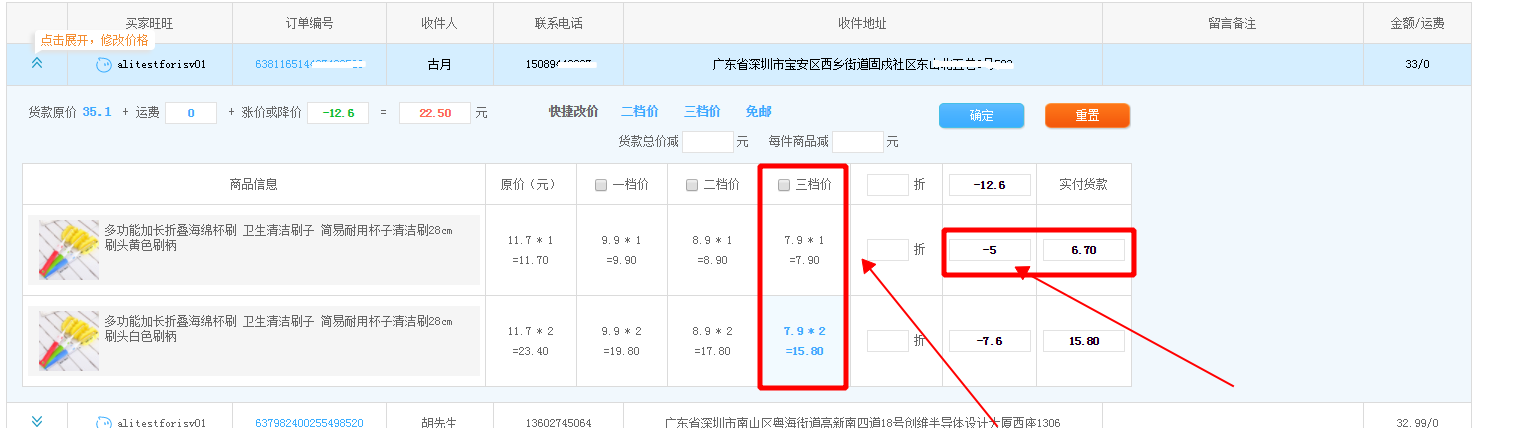Check the 三档价 checkbox
This screenshot has width=1516, height=428.
pos(784,185)
